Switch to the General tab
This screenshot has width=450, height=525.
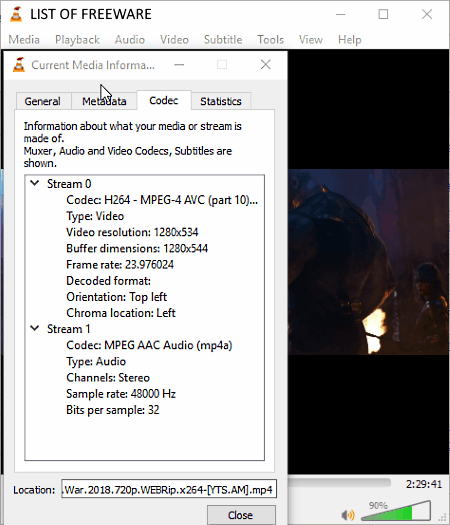[x=43, y=101]
